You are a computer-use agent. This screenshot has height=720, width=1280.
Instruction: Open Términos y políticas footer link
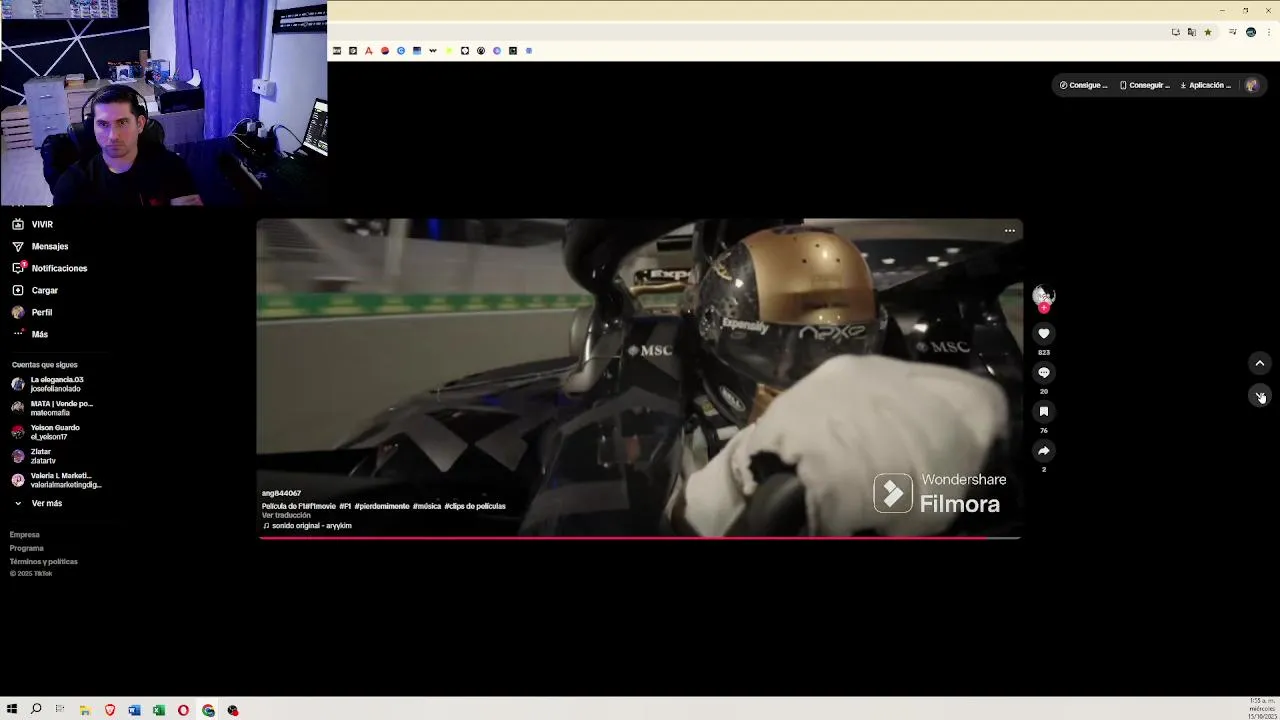43,562
